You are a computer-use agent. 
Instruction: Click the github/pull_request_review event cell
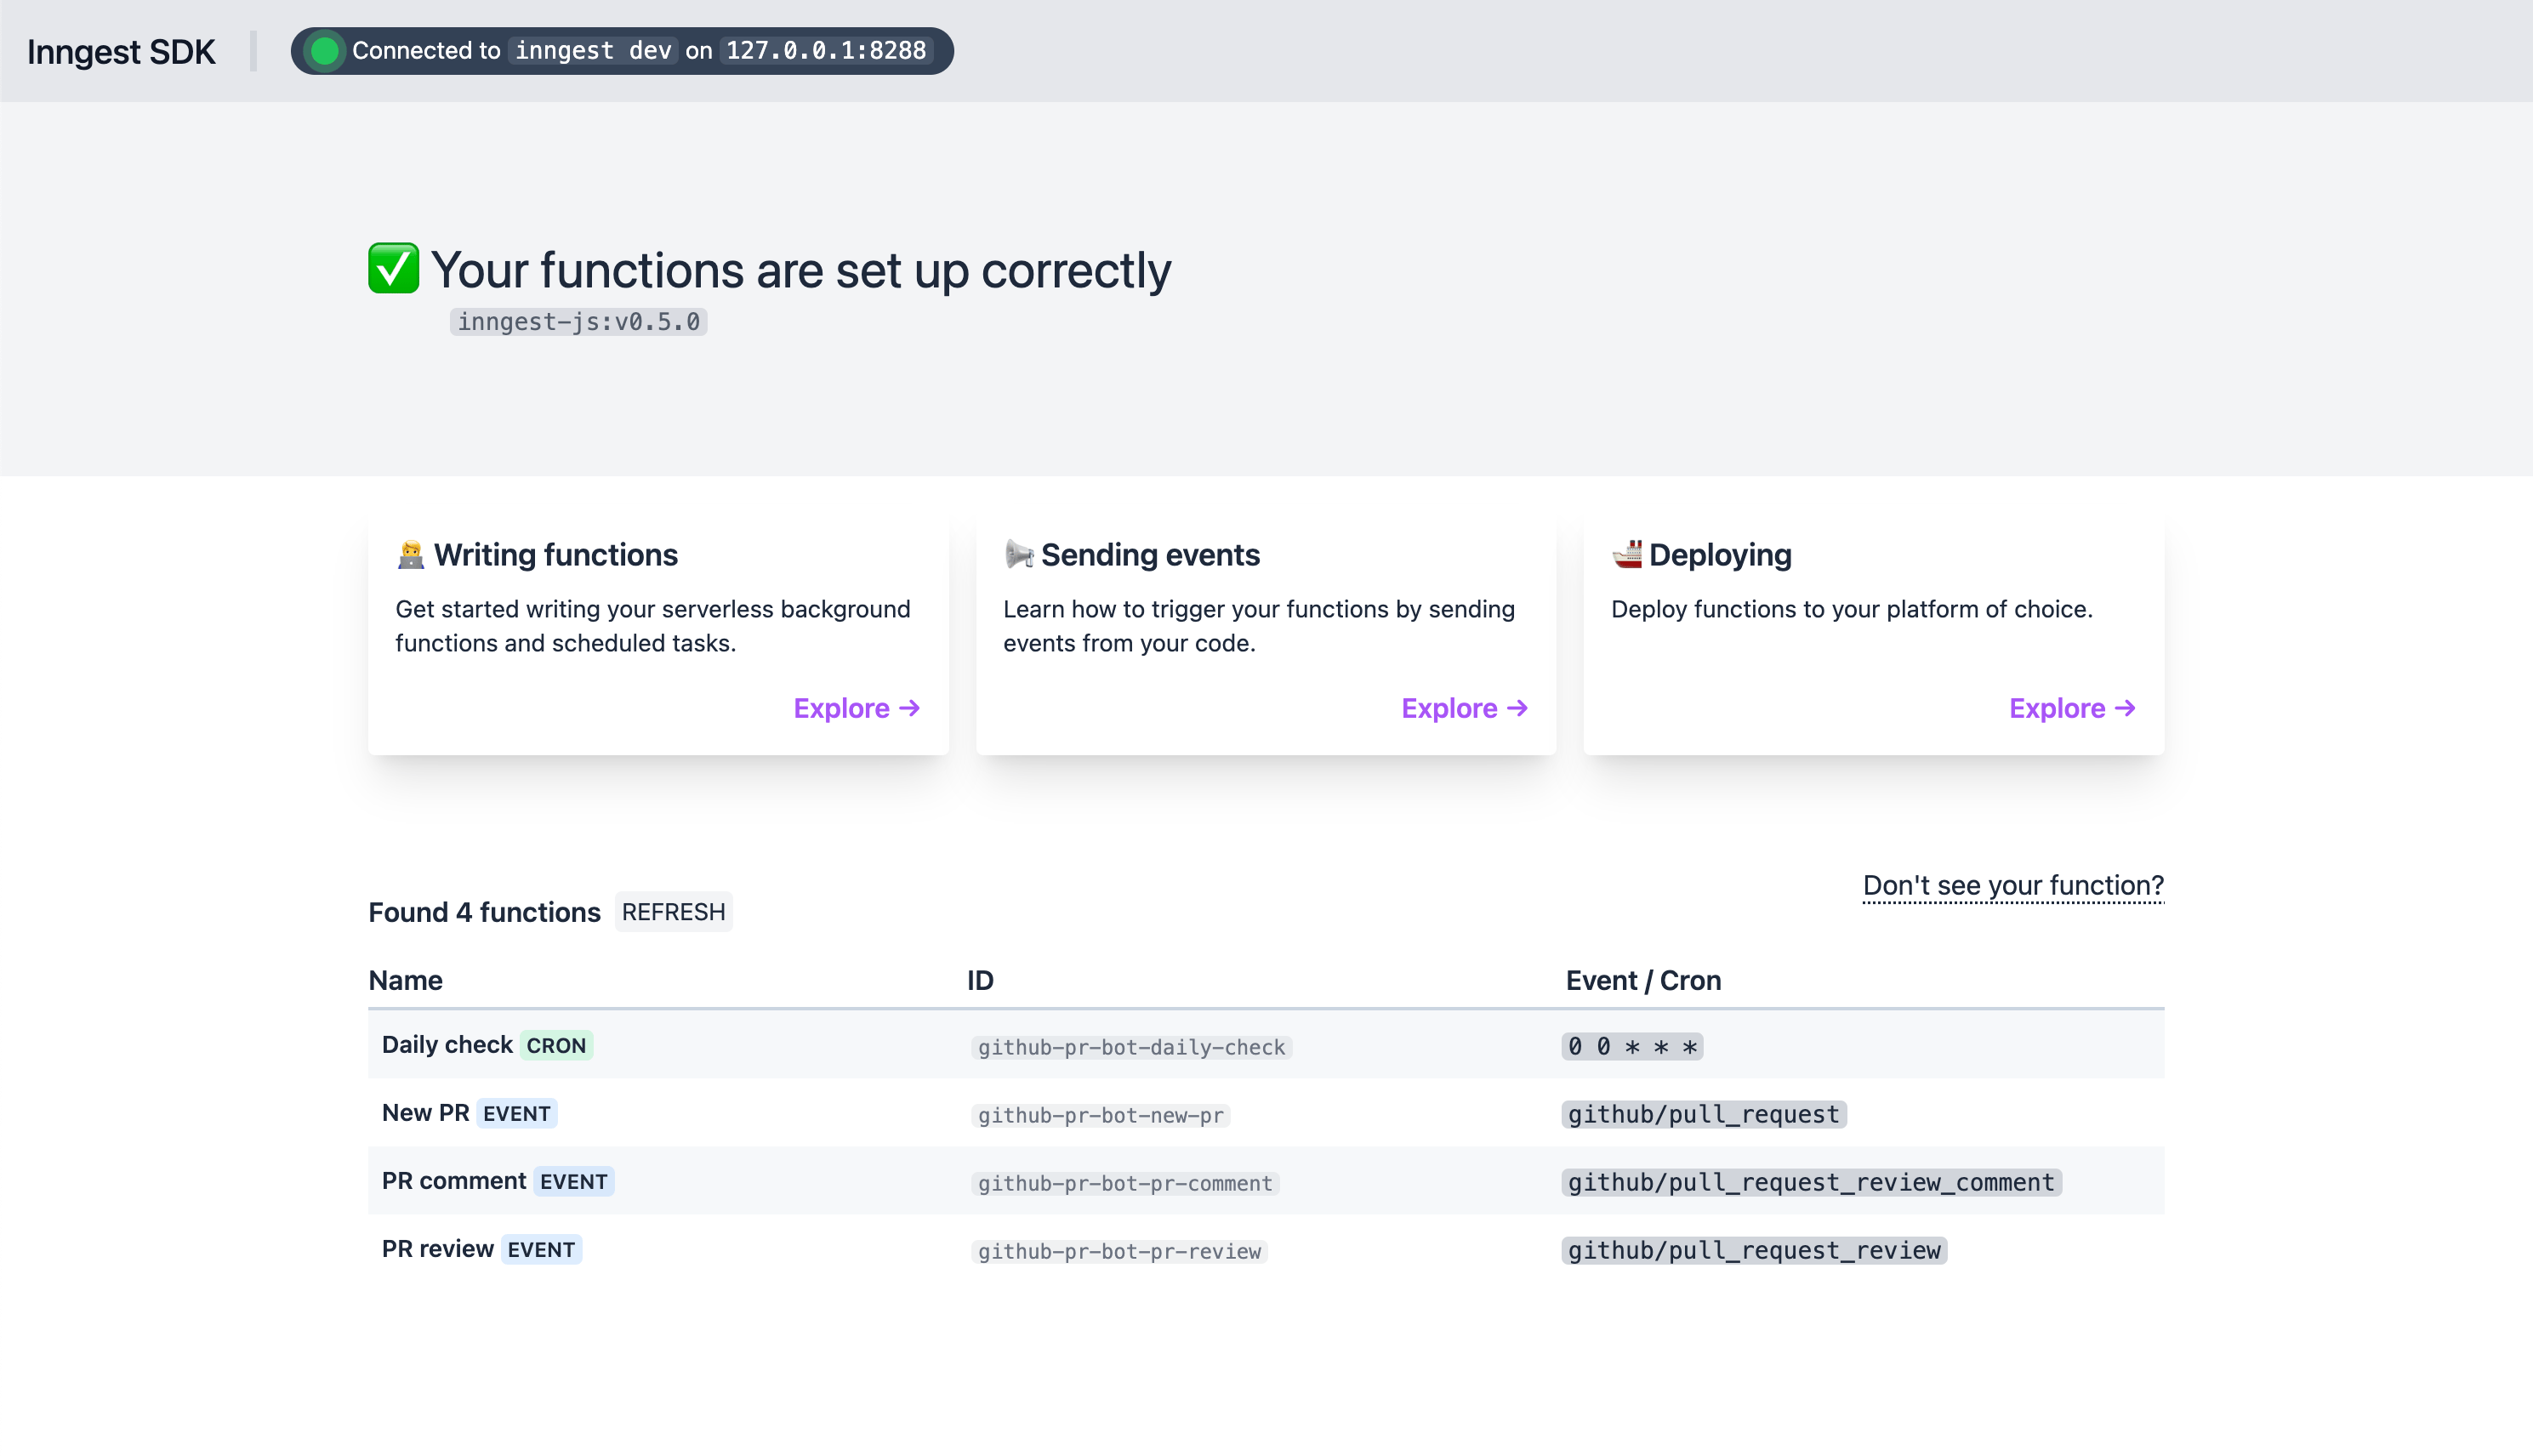point(1754,1250)
